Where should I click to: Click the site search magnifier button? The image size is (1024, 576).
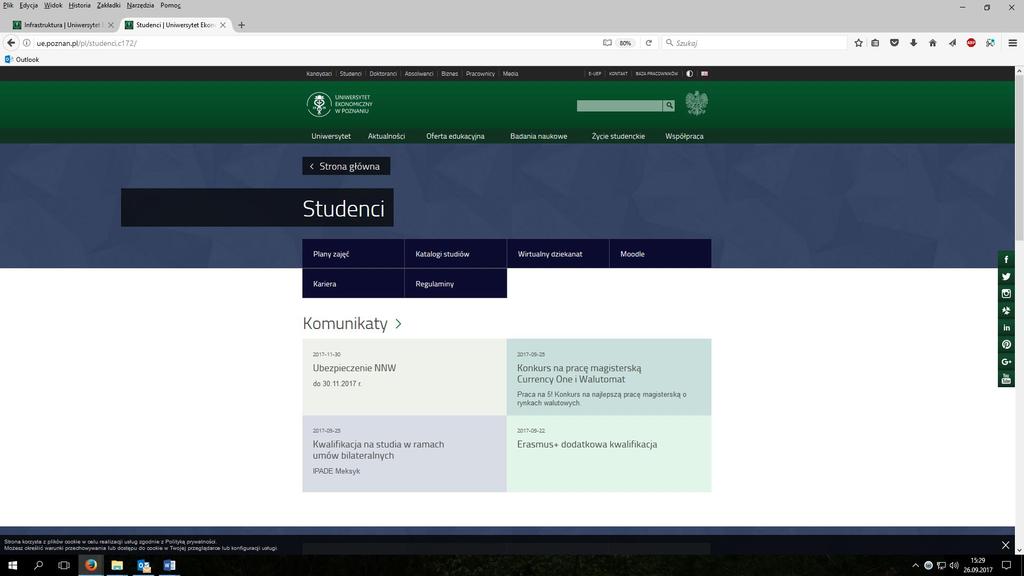[x=669, y=105]
